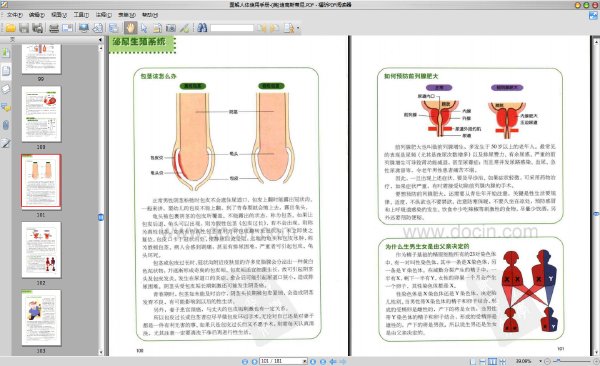
Task: Open the Layers side panel
Action: (6, 89)
